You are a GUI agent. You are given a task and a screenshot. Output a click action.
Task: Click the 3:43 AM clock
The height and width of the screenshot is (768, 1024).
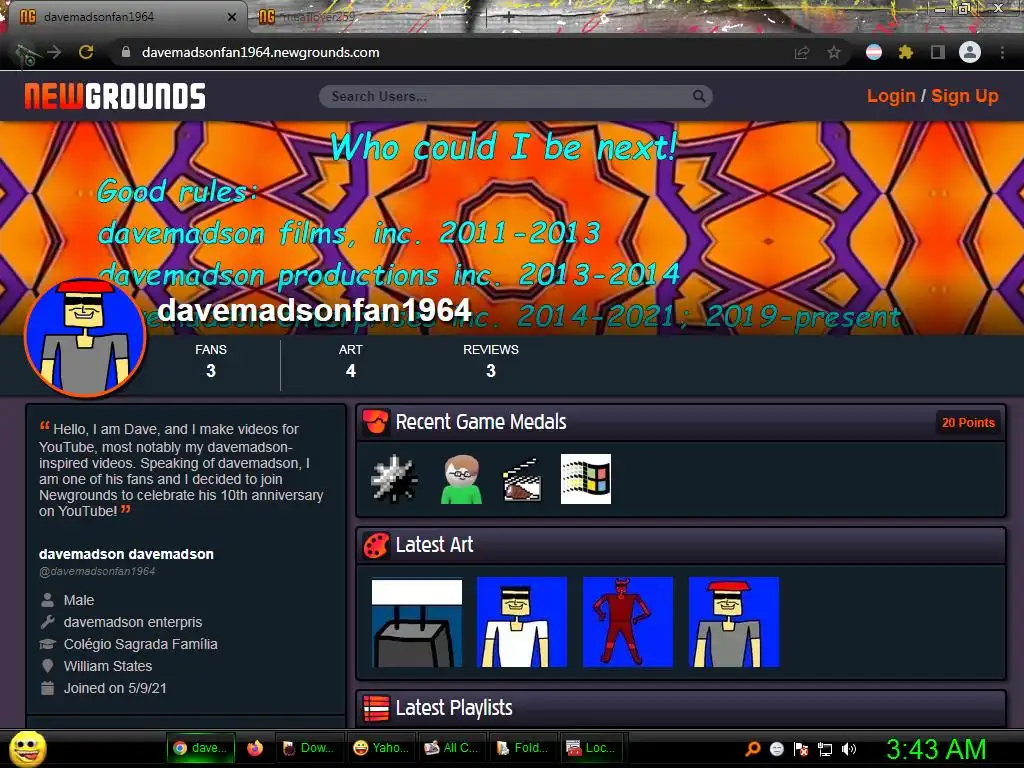(936, 749)
